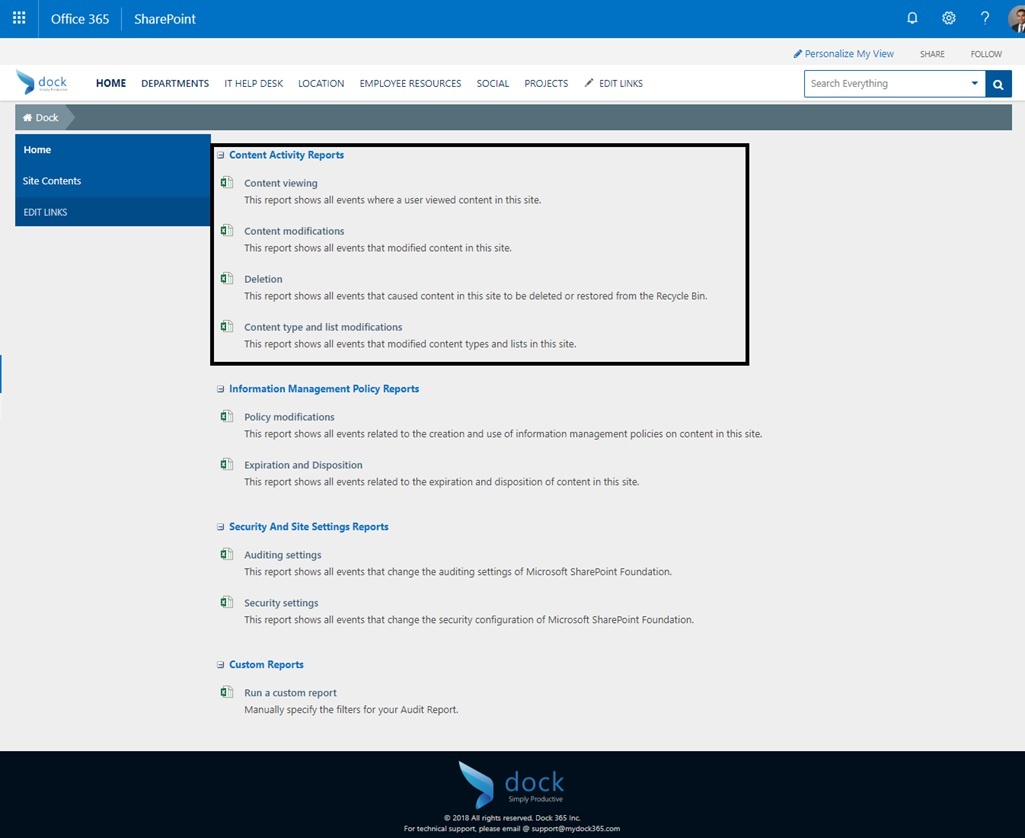Screen dimensions: 1025x838
Task: Switch to the DEPARTMENTS tab
Action: pyautogui.click(x=174, y=83)
